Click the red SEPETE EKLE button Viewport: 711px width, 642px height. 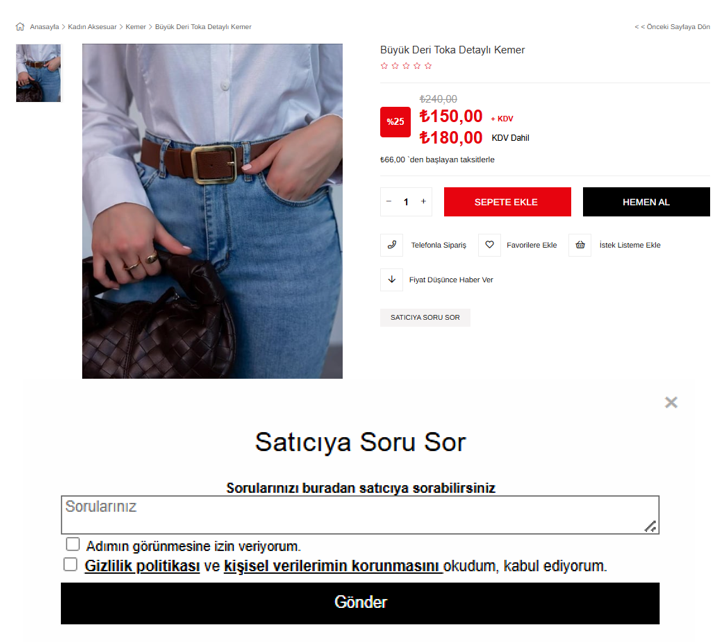tap(507, 202)
